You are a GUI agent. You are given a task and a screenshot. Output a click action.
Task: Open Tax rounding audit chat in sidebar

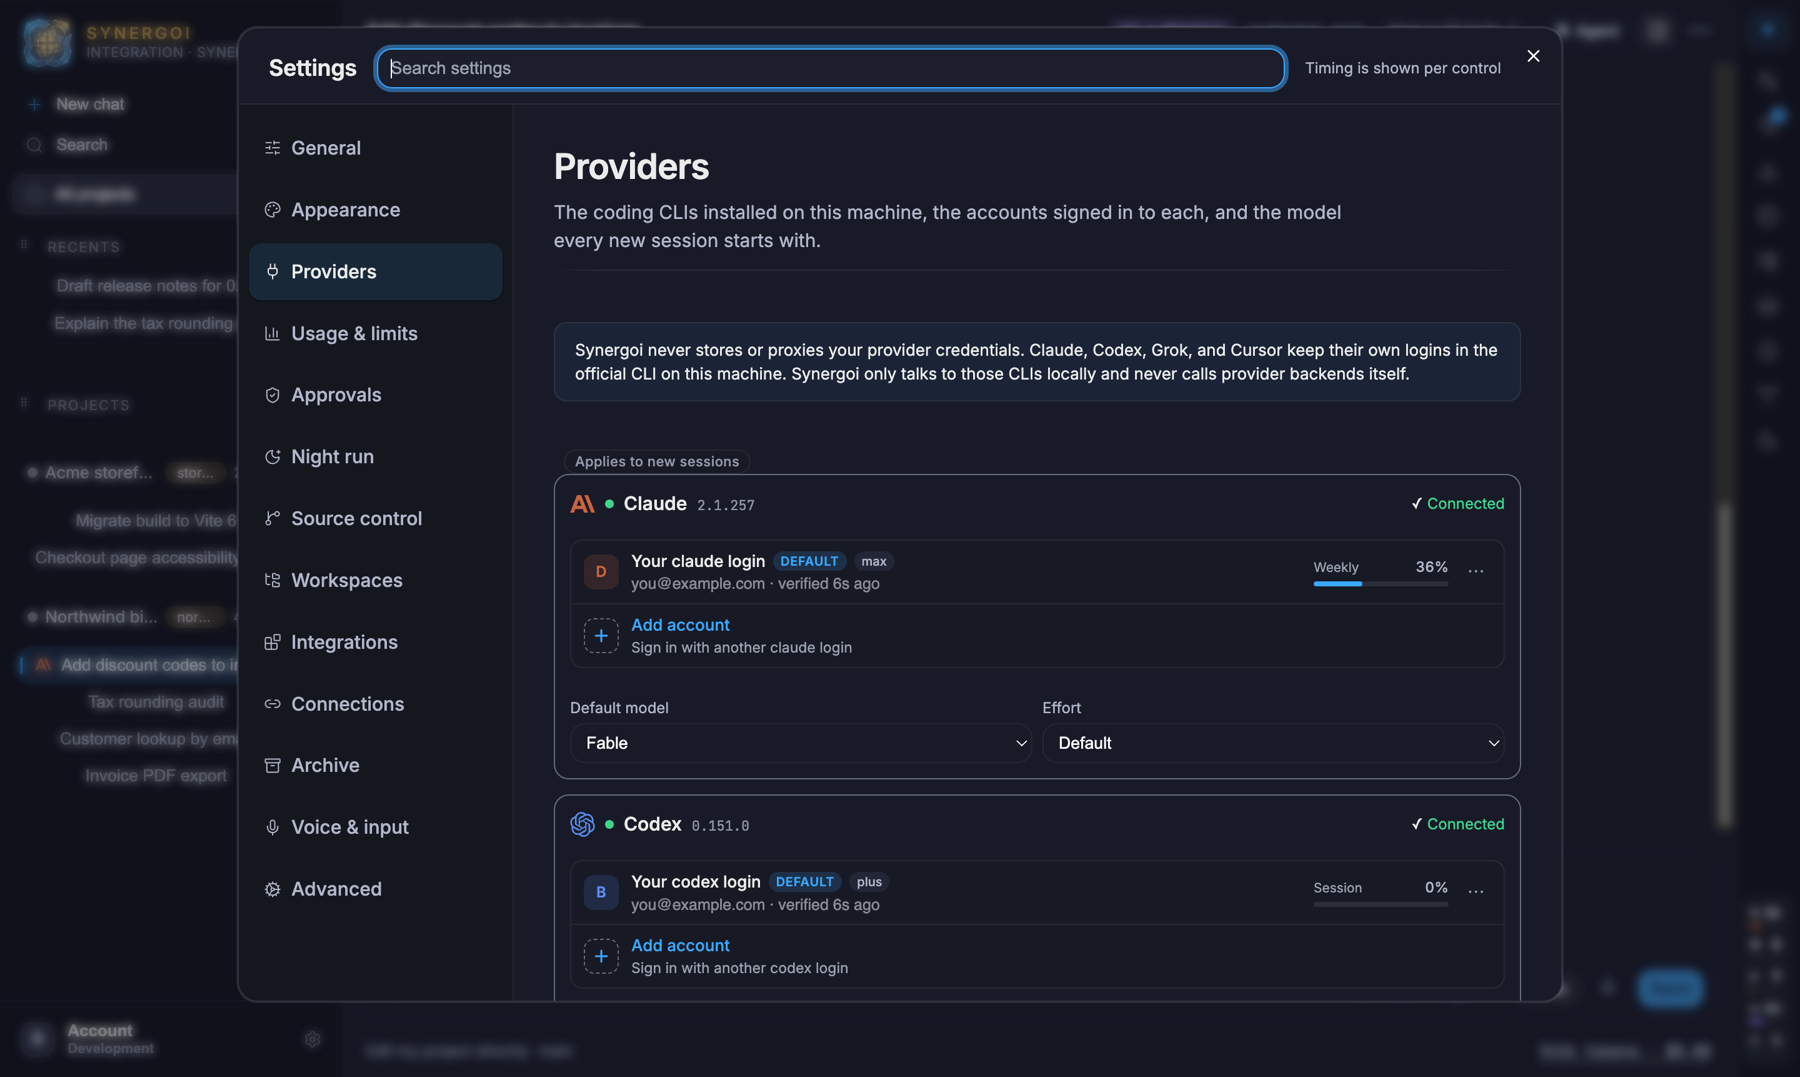coord(156,702)
